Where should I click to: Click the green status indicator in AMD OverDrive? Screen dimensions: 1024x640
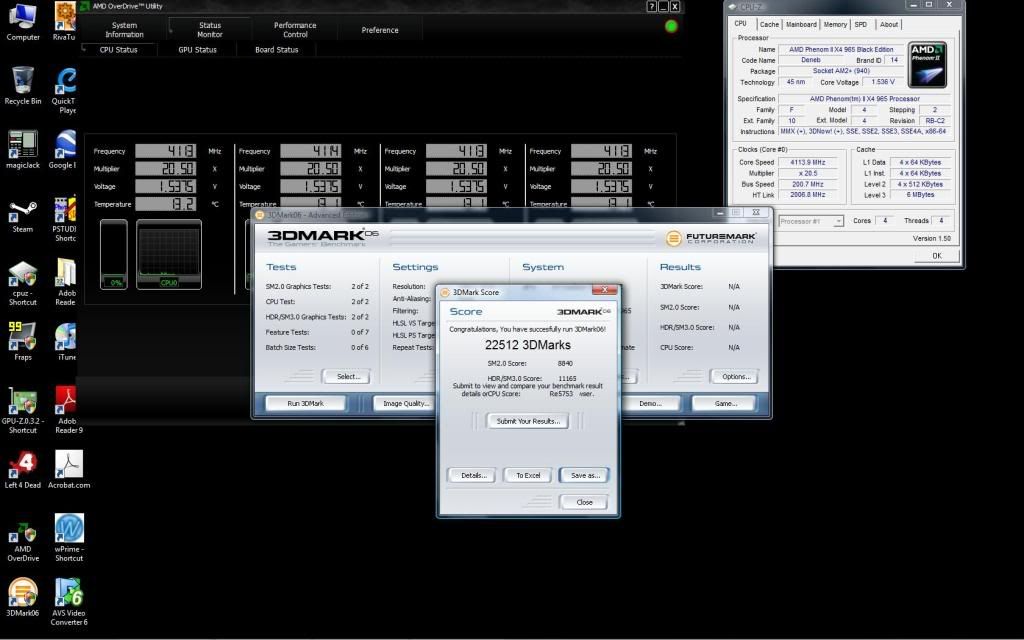pyautogui.click(x=671, y=27)
